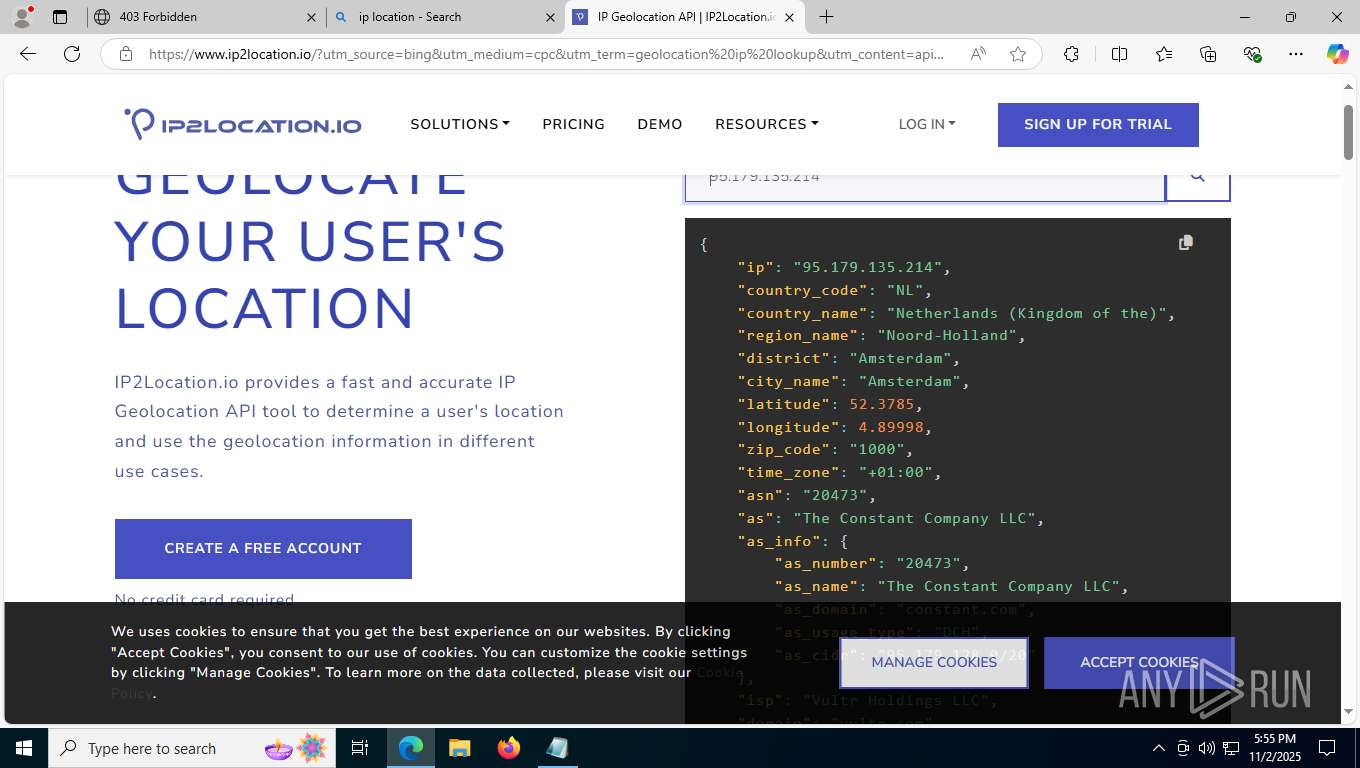Select the country_code value "NL"
Screen dimensions: 1360x768
pos(905,290)
